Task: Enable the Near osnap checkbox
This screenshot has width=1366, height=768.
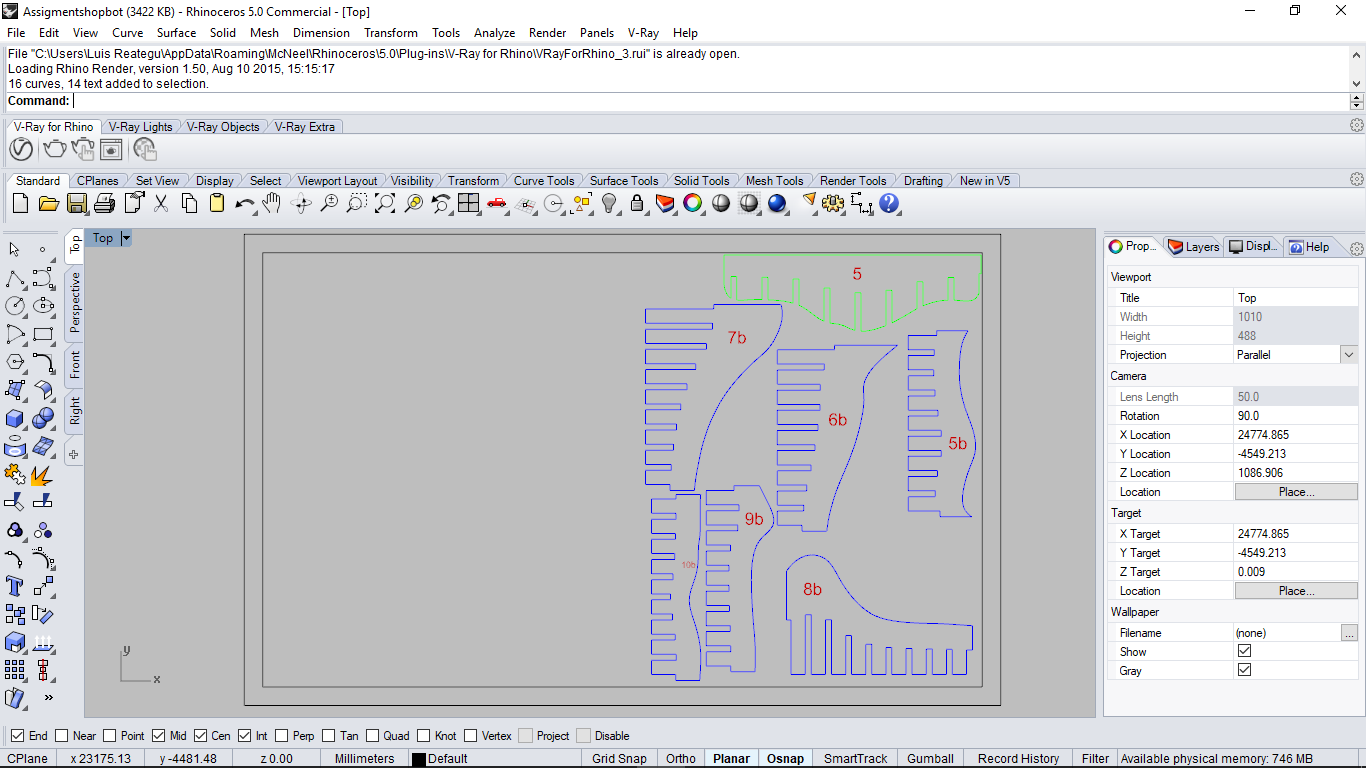Action: pos(62,736)
